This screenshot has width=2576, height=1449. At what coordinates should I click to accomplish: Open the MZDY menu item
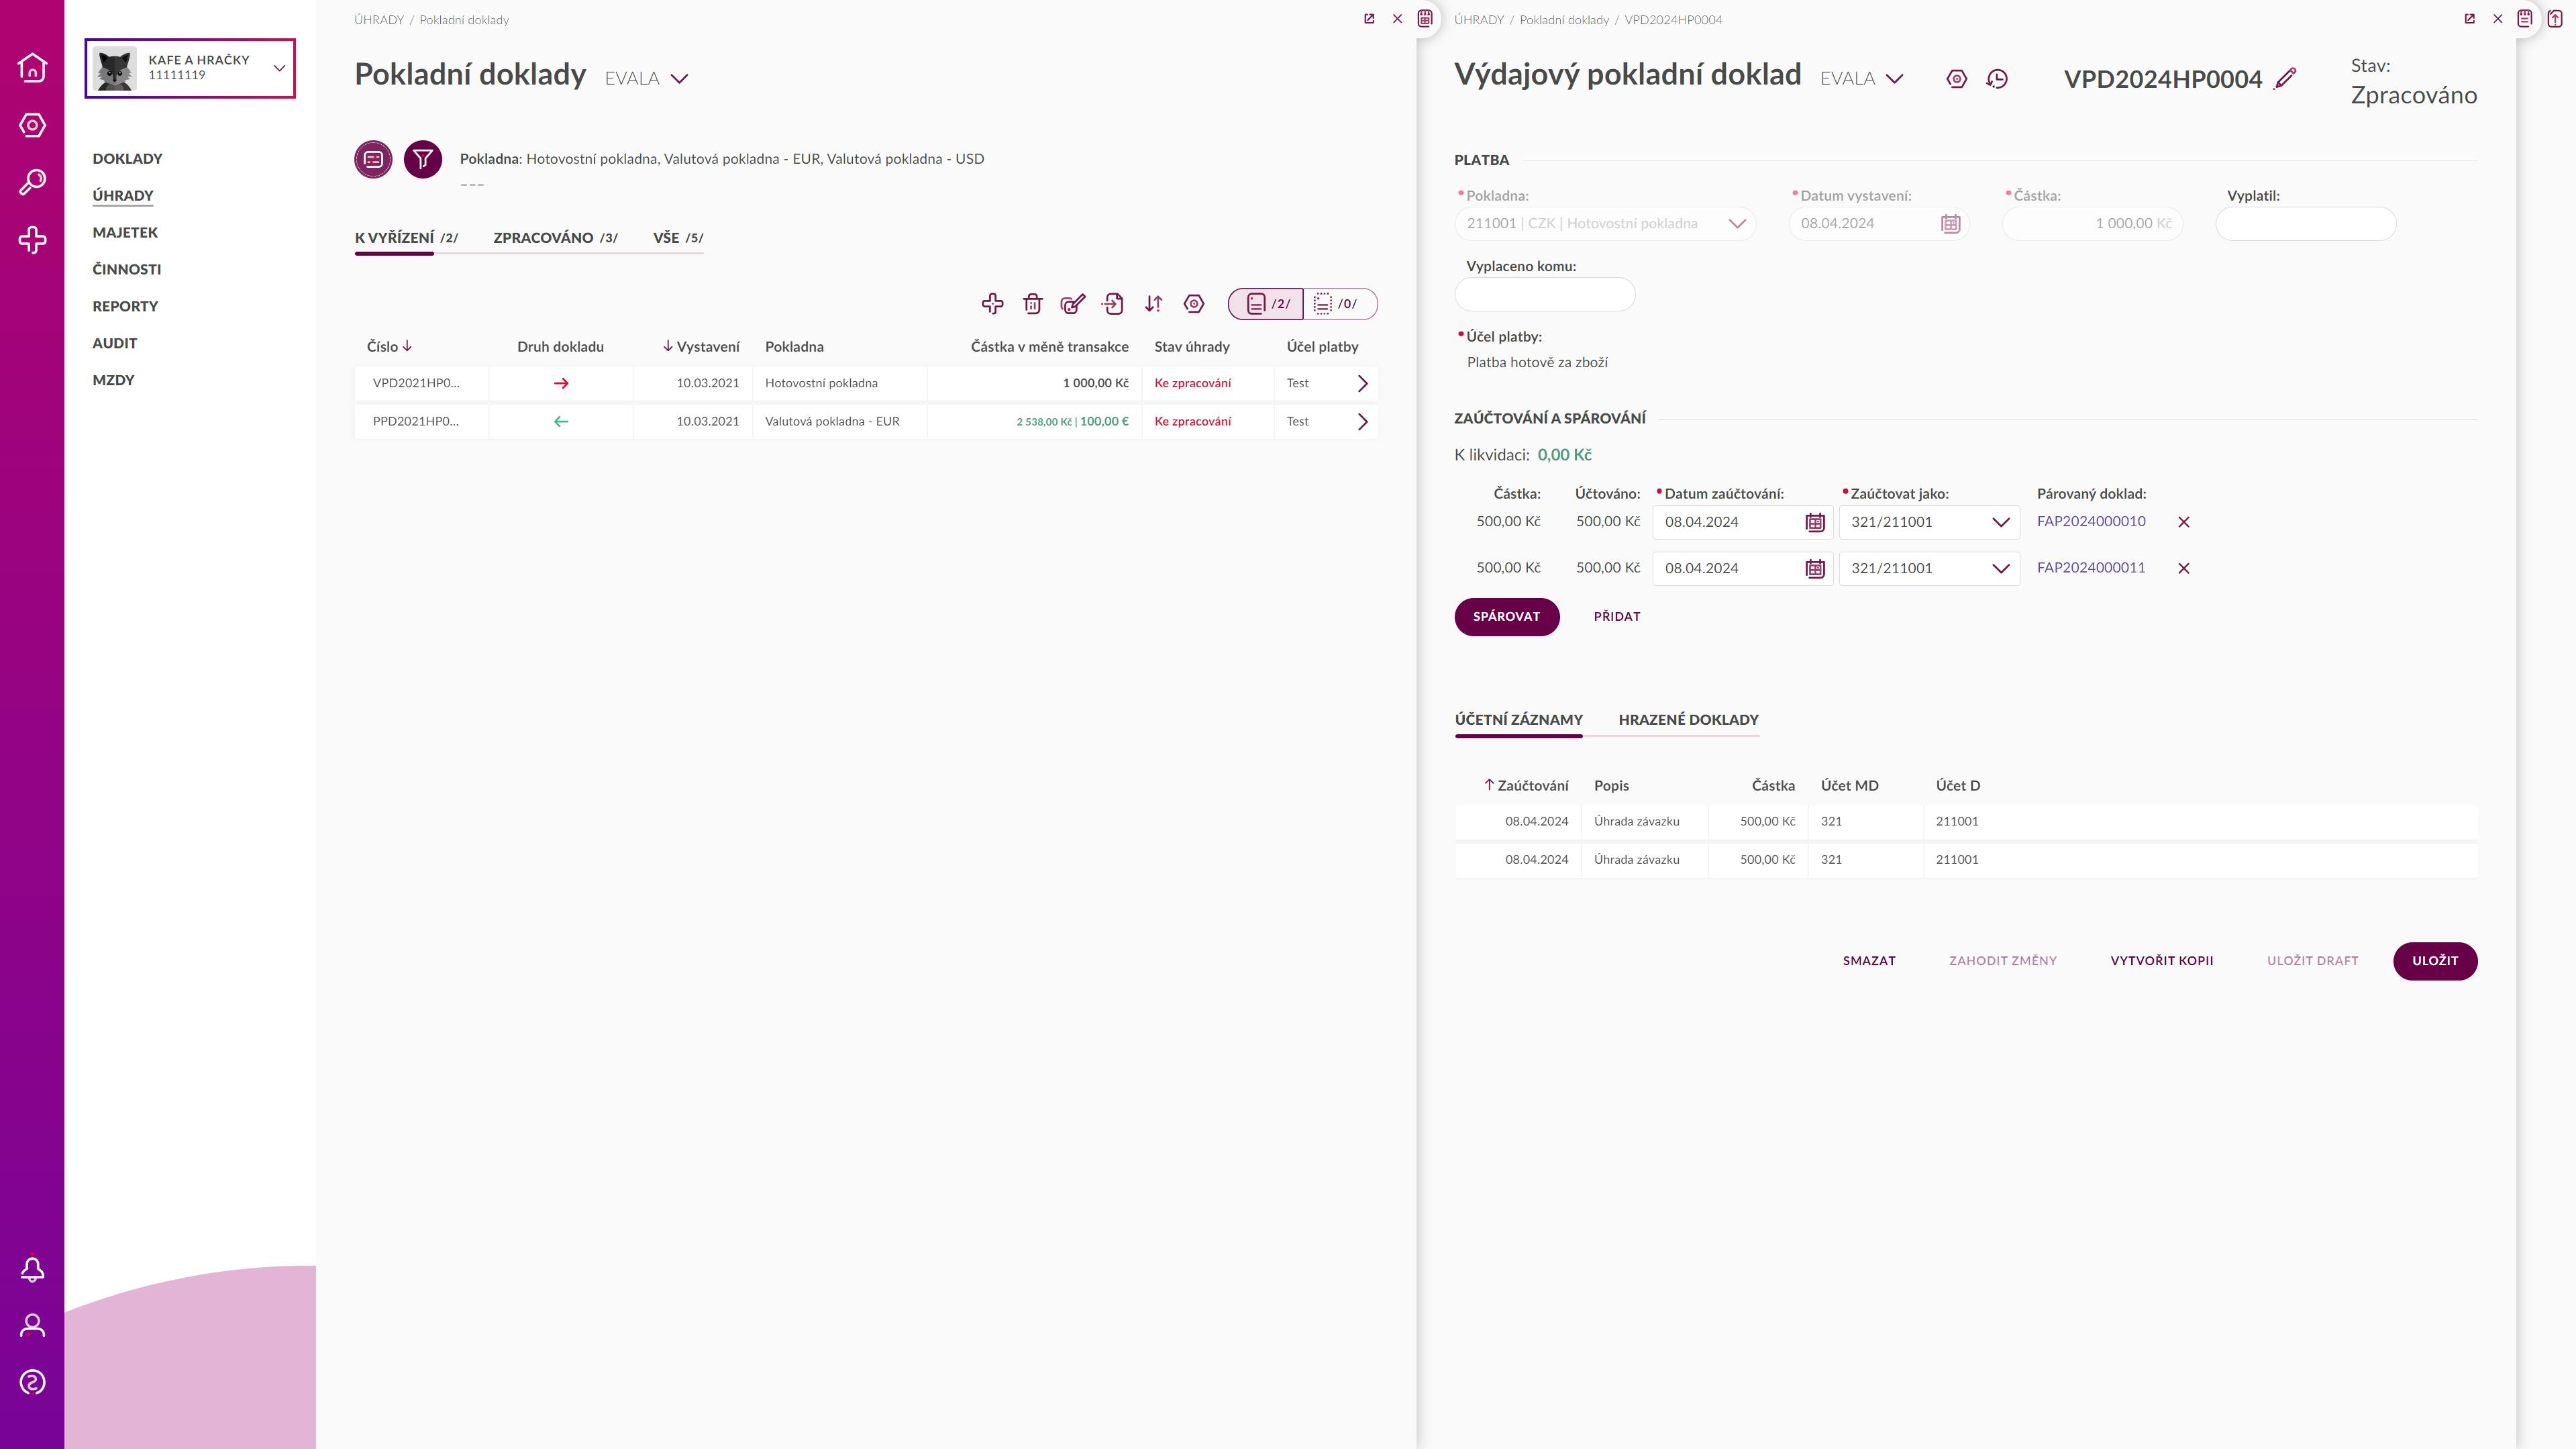tap(113, 381)
